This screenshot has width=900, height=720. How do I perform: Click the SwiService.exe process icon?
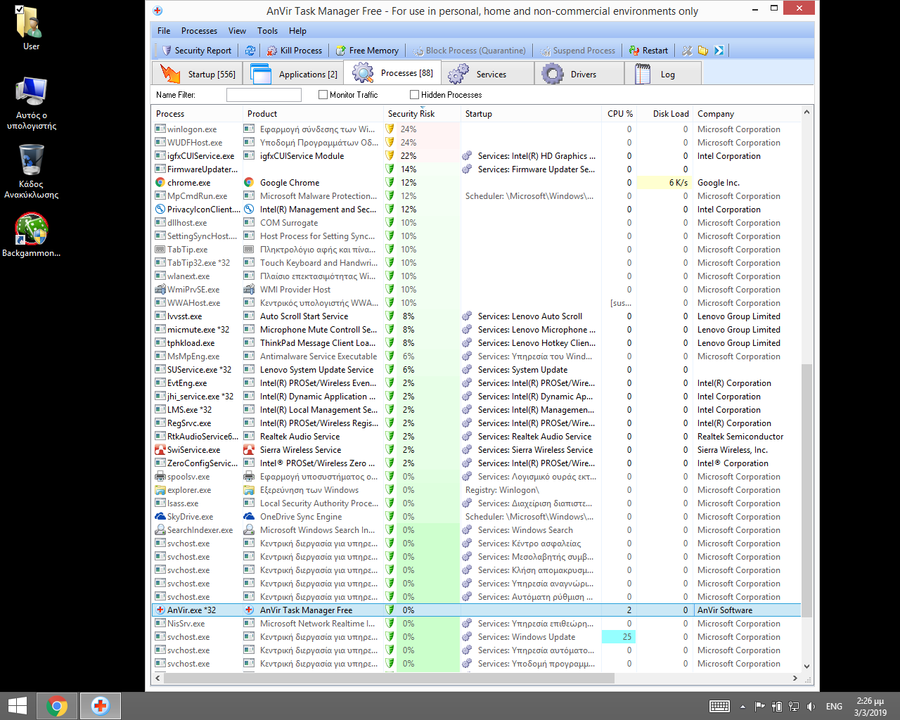(x=160, y=450)
